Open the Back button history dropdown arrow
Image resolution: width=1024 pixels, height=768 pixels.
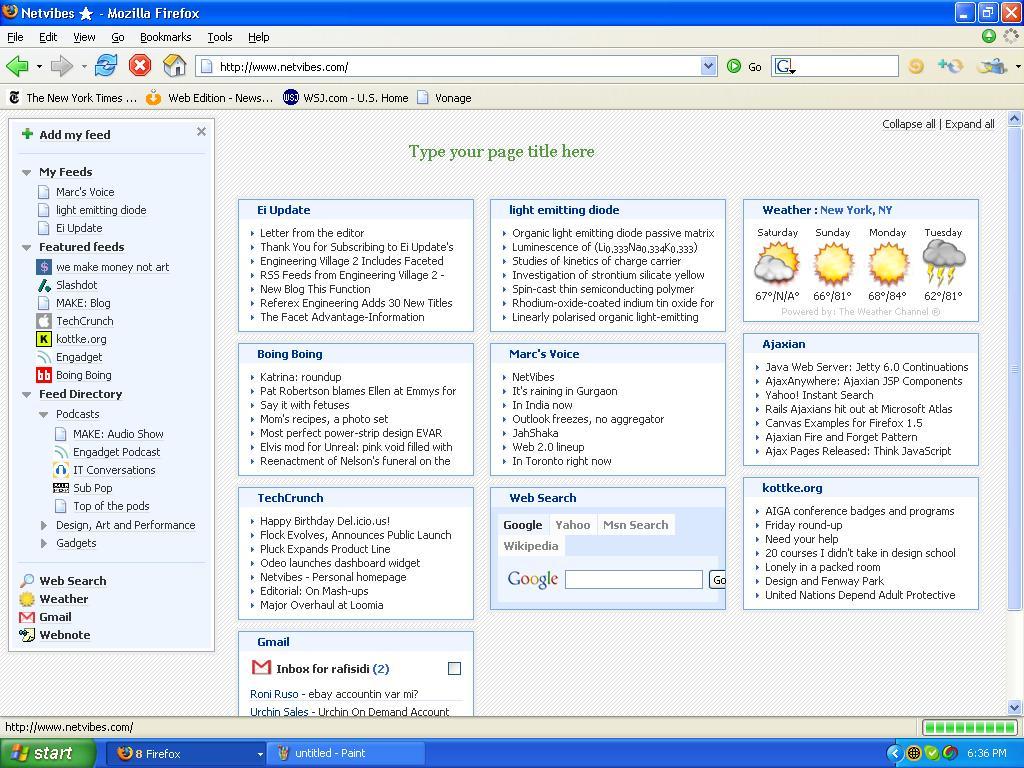click(x=39, y=66)
